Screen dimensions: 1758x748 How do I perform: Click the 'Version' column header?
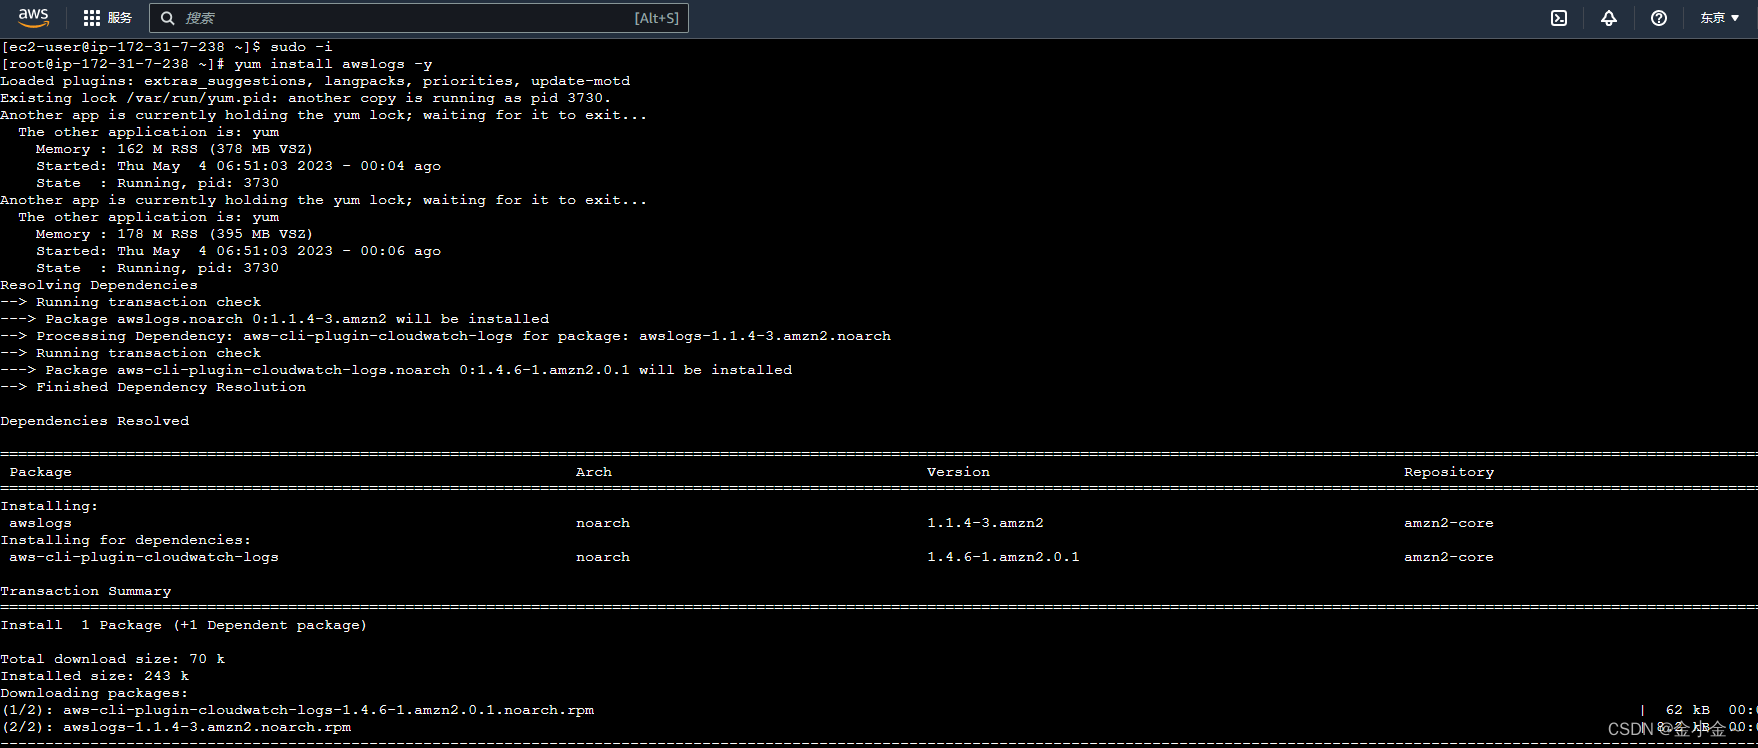958,472
